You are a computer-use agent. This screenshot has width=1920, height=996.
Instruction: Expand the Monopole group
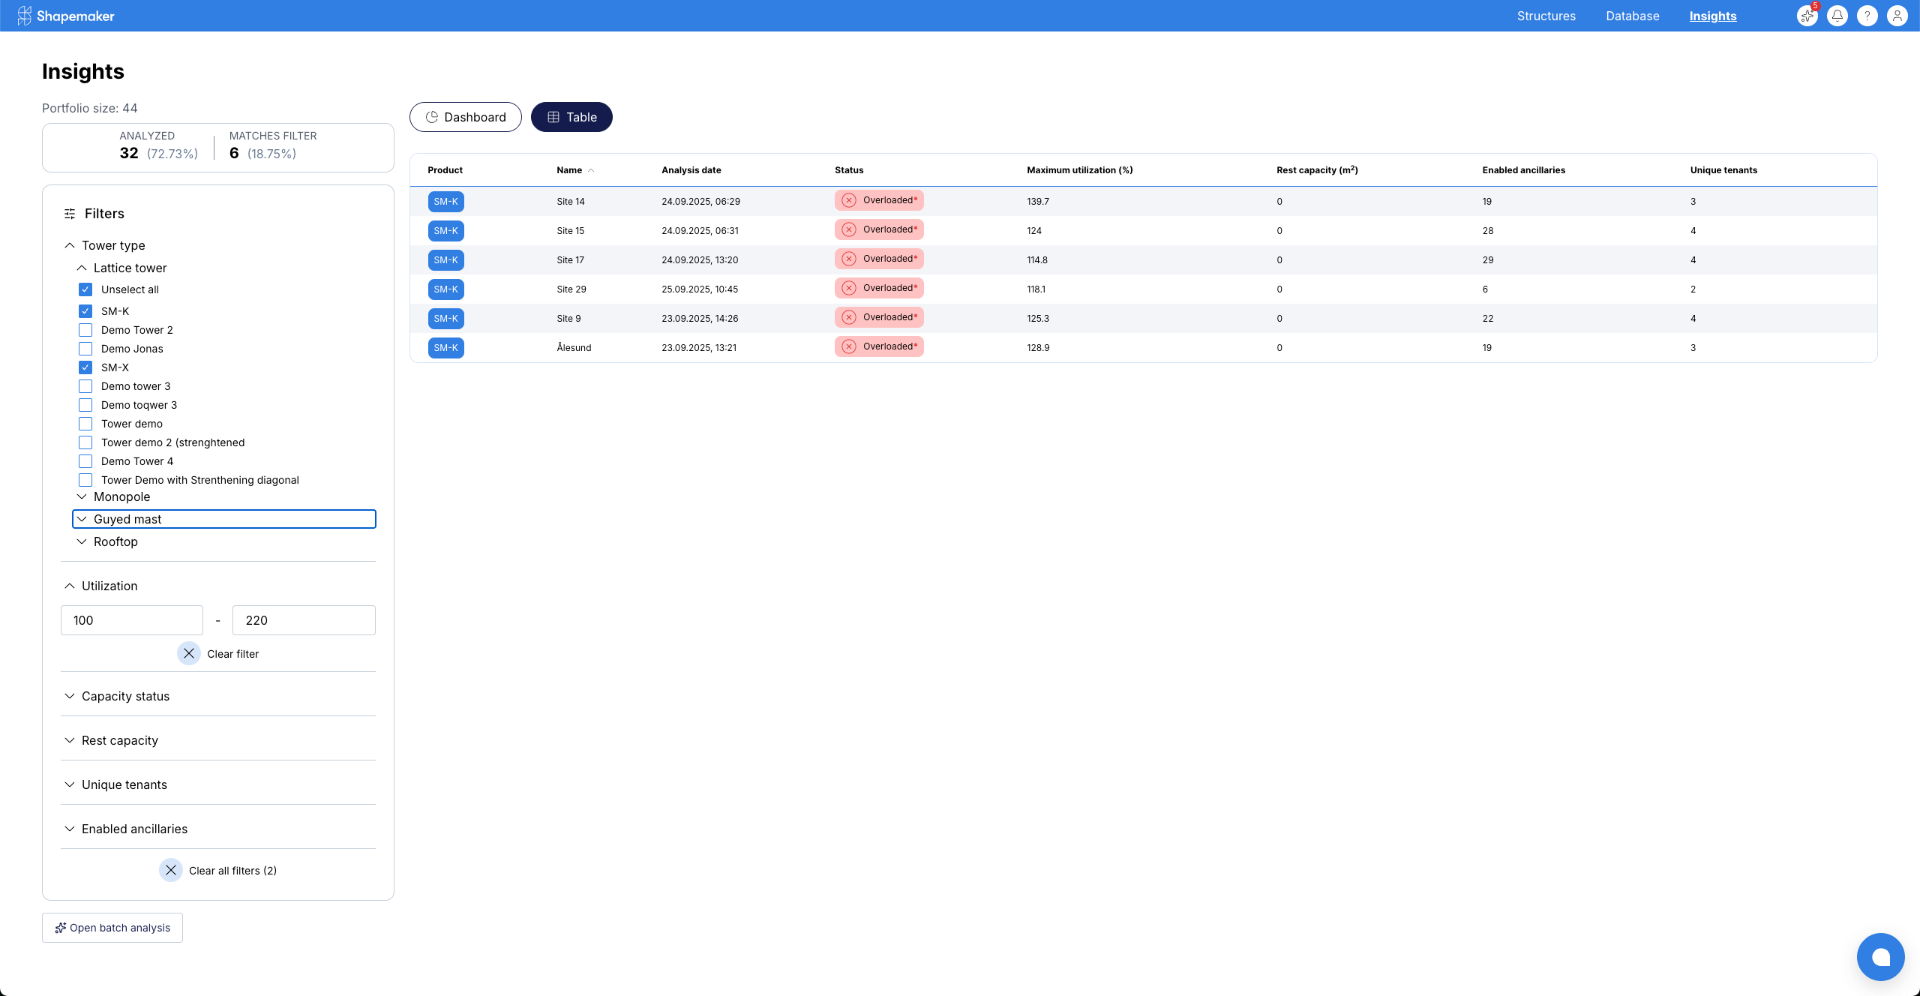click(82, 497)
